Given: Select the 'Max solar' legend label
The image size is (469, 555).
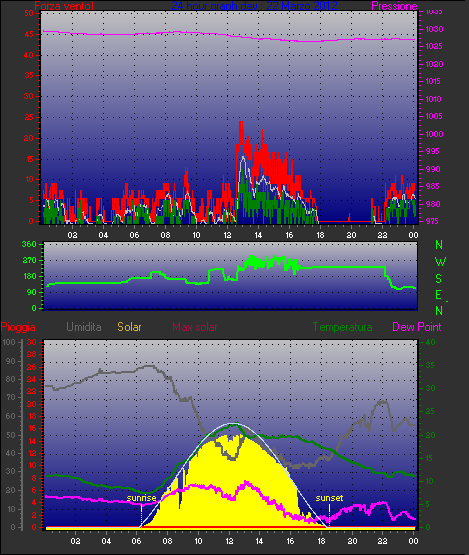Looking at the screenshot, I should coord(195,327).
